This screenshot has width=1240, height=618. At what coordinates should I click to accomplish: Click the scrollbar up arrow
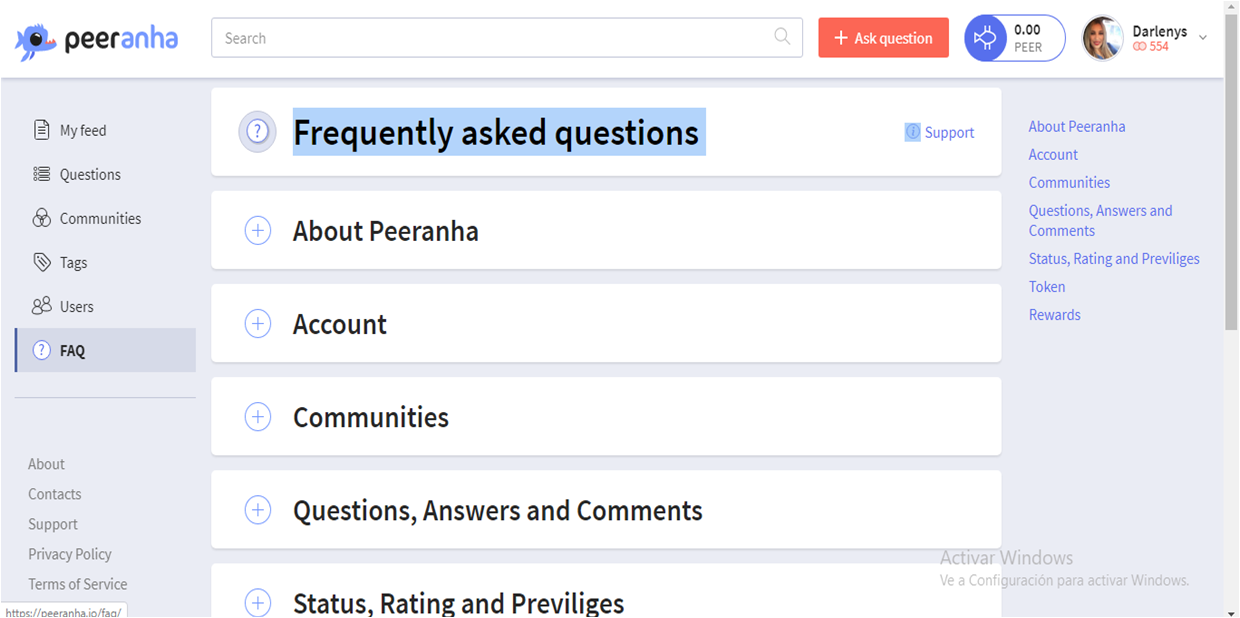point(1231,7)
